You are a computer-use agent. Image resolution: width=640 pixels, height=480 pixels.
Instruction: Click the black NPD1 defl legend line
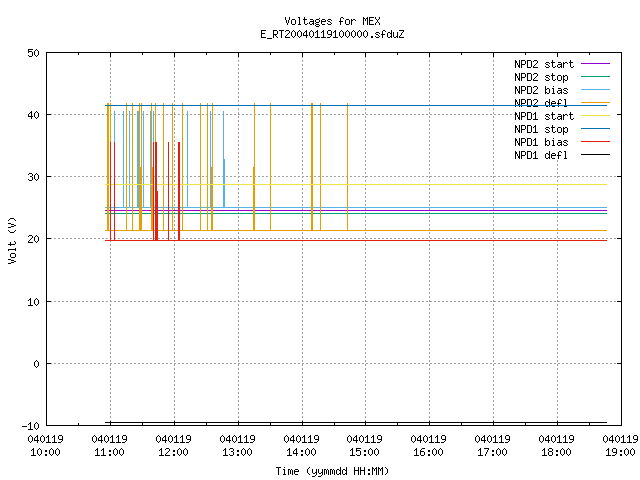[x=595, y=155]
